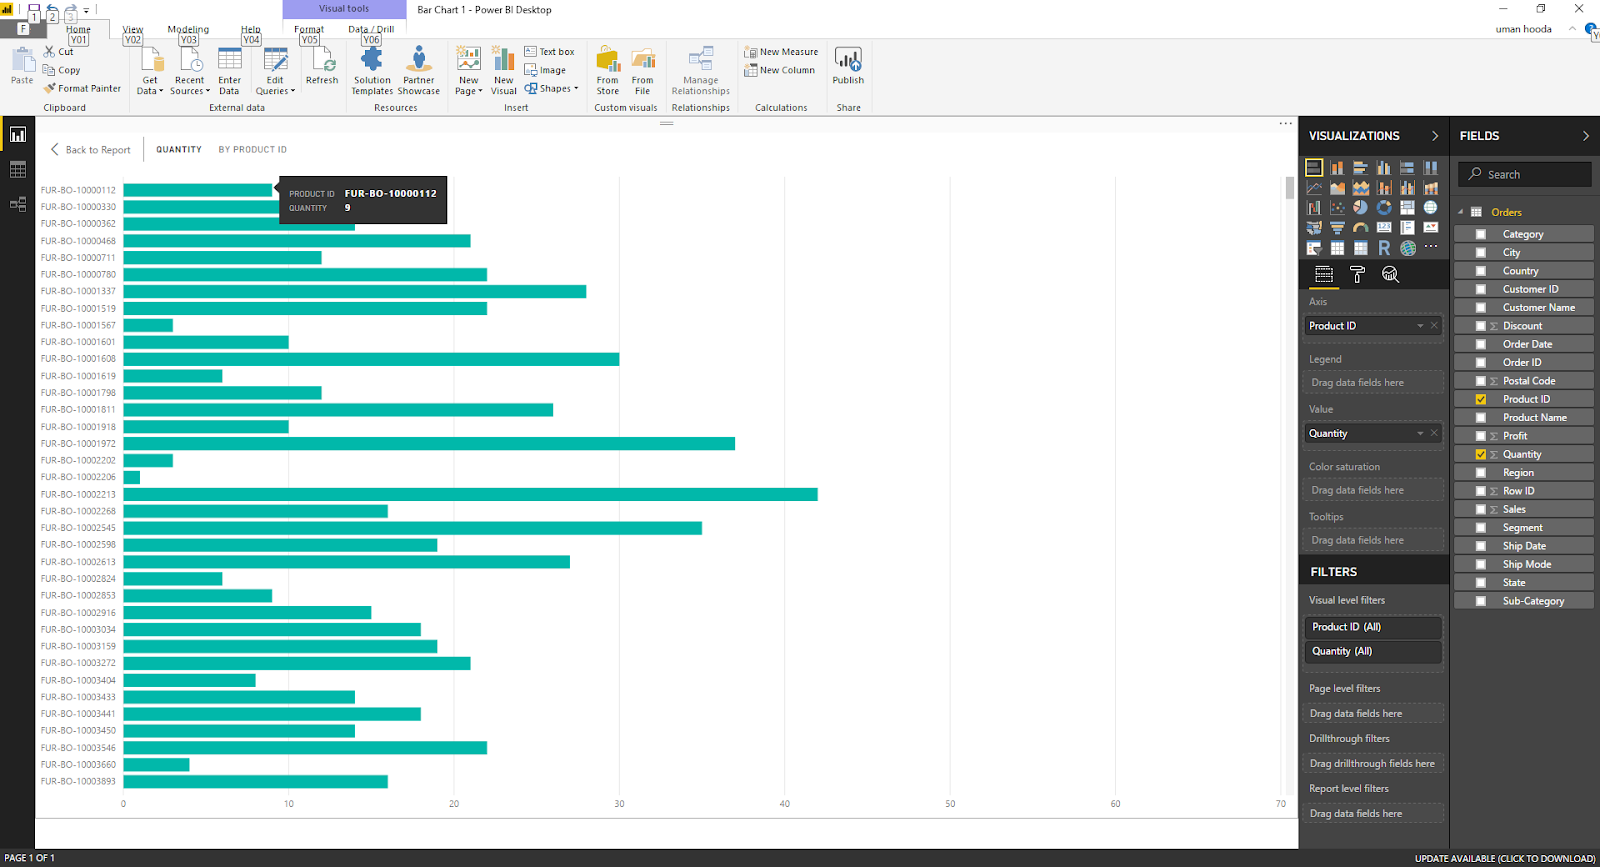The width and height of the screenshot is (1600, 867).
Task: Open the Get Data dropdown
Action: coord(150,71)
